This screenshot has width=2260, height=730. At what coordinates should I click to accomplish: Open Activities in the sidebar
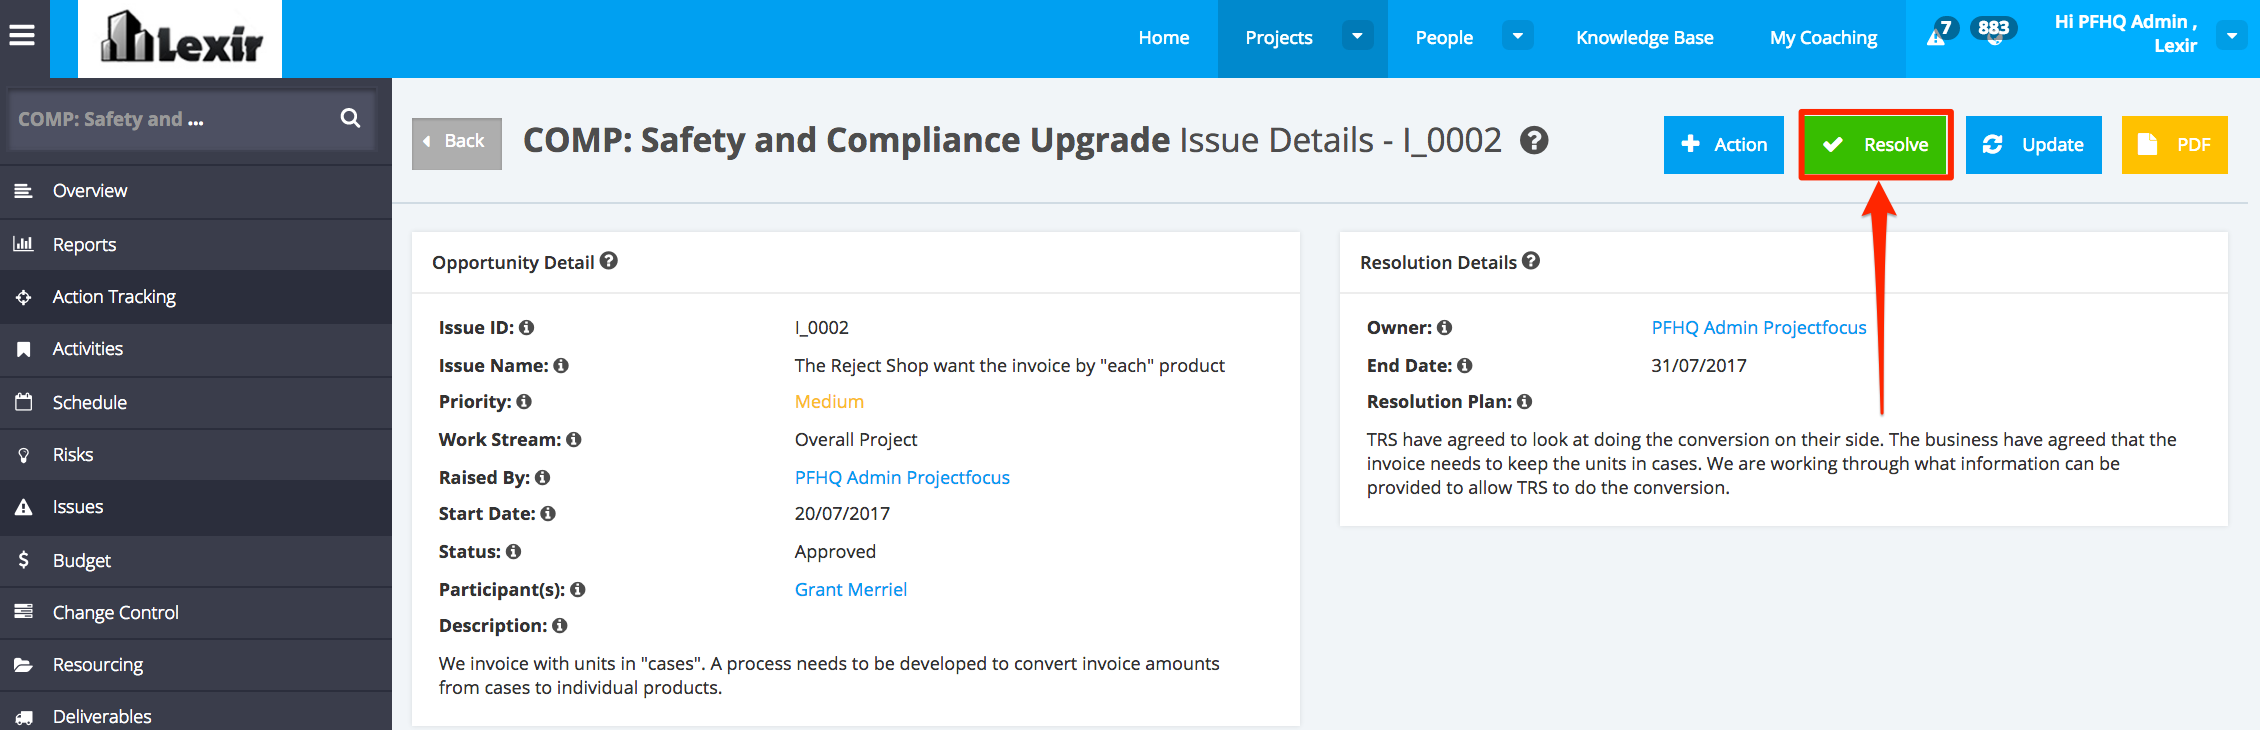coord(196,349)
